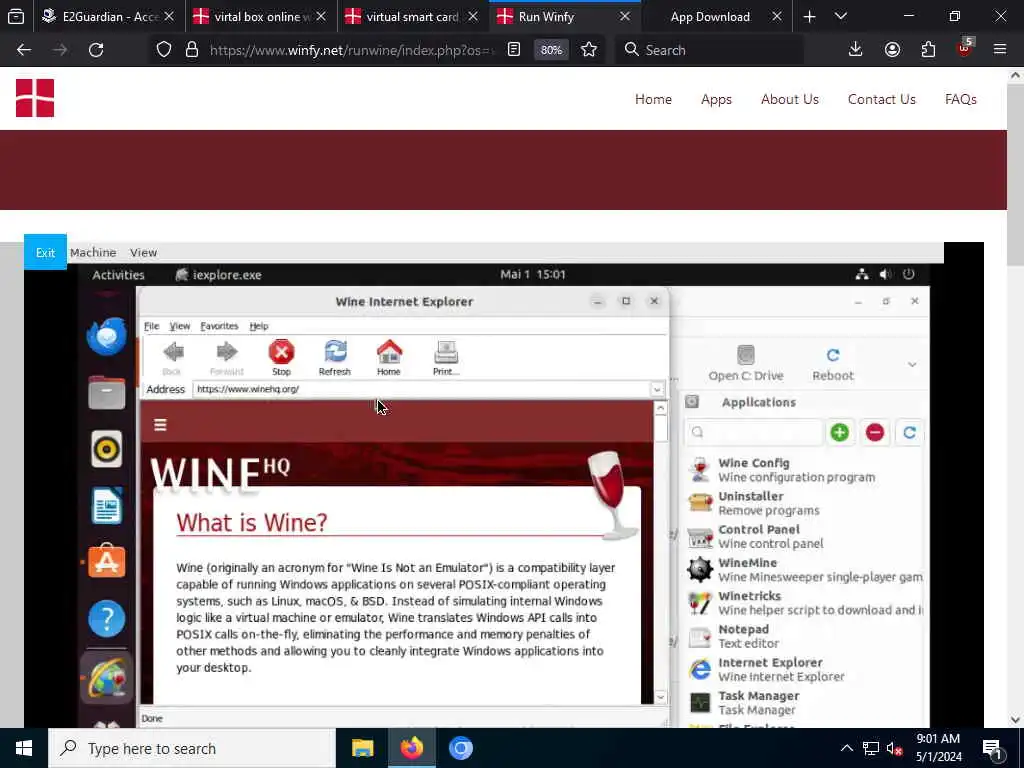
Task: Launch Internet Explorer from applications list
Action: [x=805, y=669]
